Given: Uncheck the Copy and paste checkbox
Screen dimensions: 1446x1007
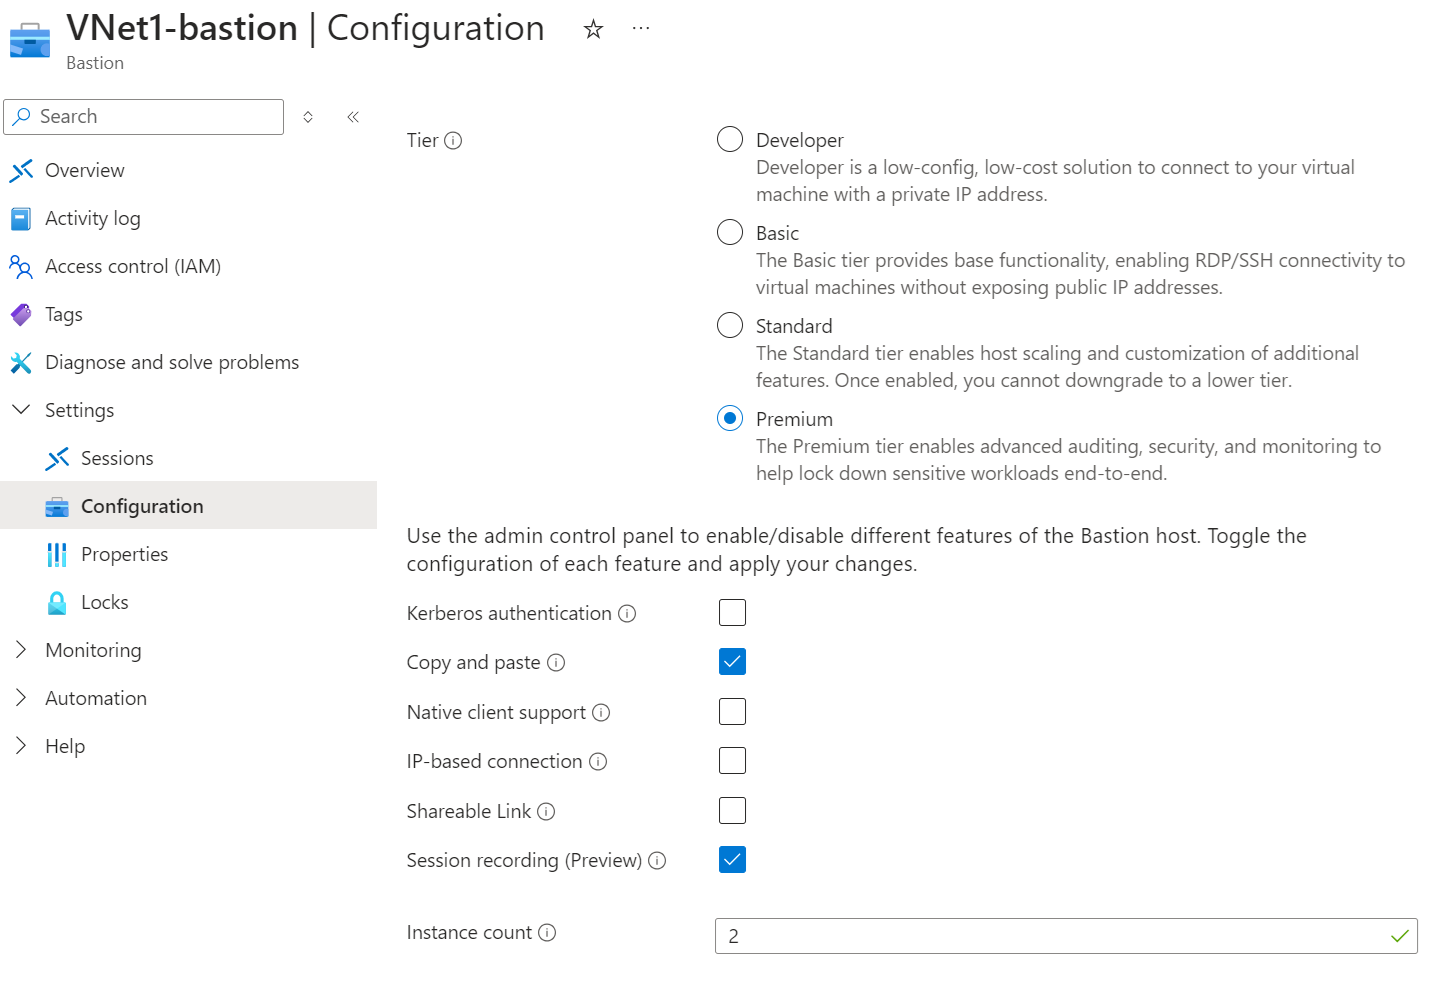Looking at the screenshot, I should (732, 662).
